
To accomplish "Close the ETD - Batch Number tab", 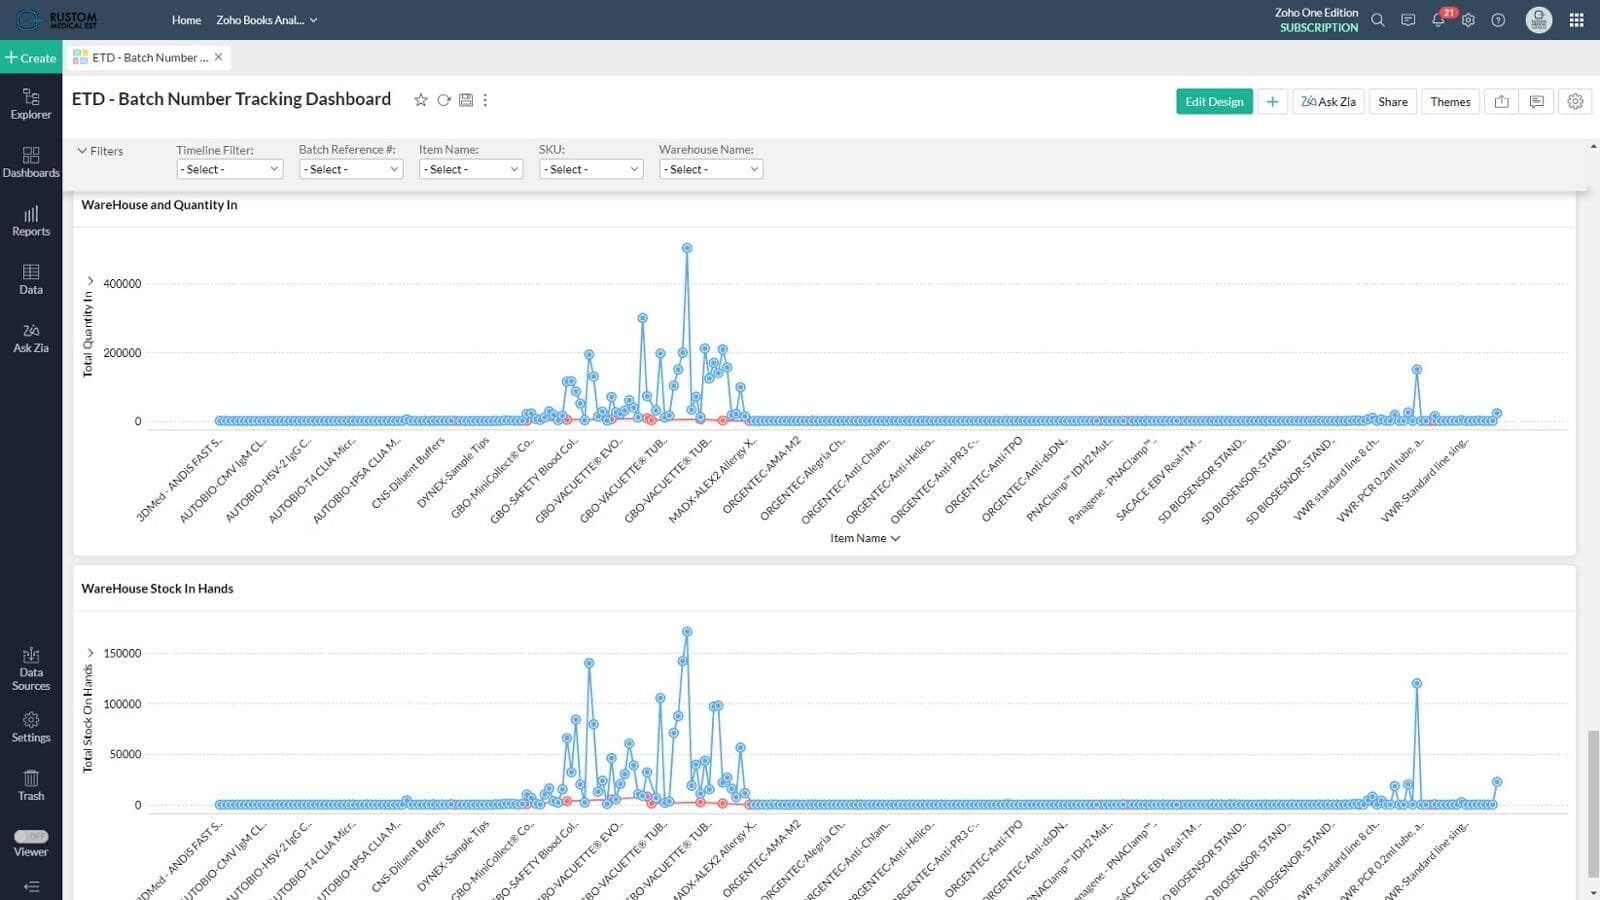I will point(219,57).
